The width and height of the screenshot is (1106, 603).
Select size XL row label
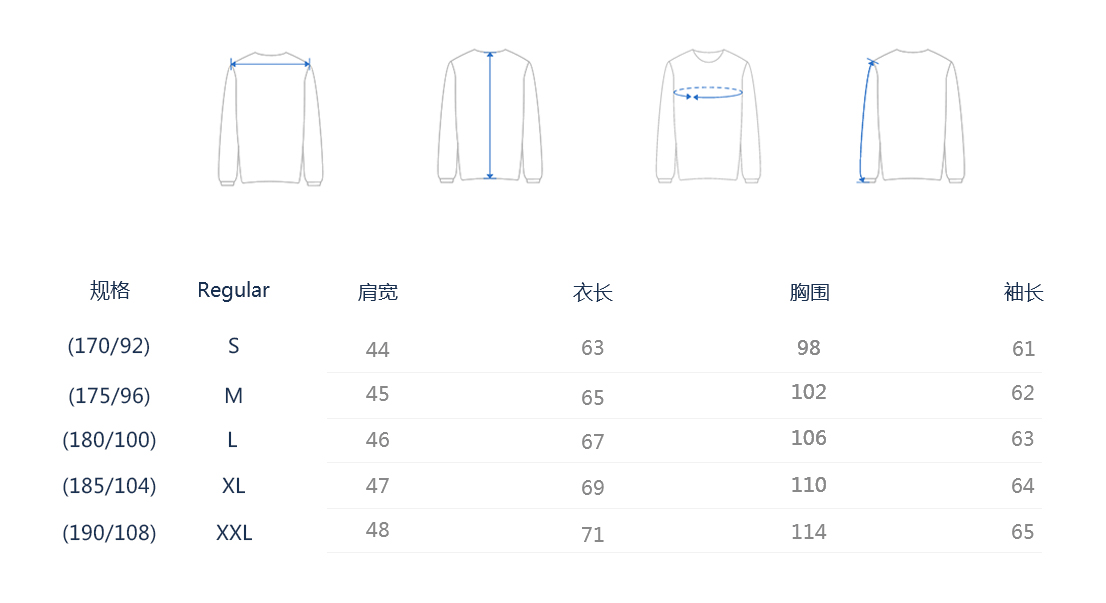coord(233,486)
